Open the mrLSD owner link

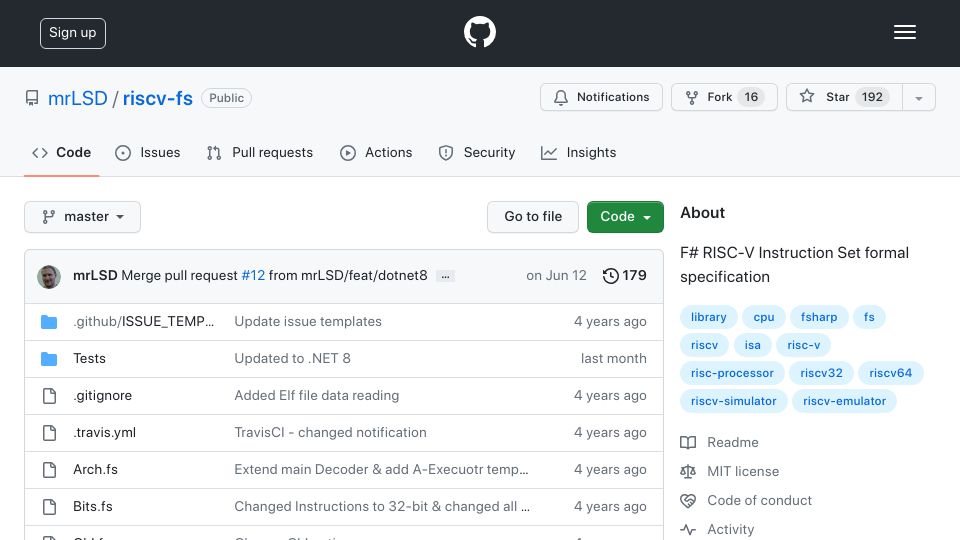[78, 98]
